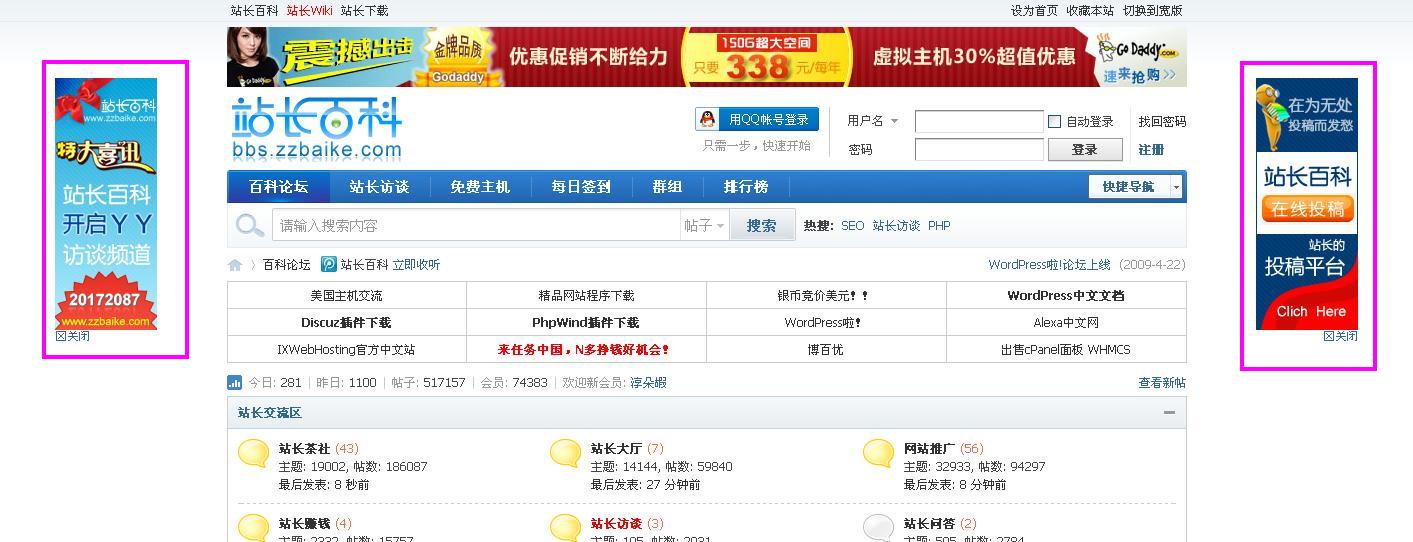The width and height of the screenshot is (1413, 542).
Task: Click the 登录 button
Action: click(1084, 150)
